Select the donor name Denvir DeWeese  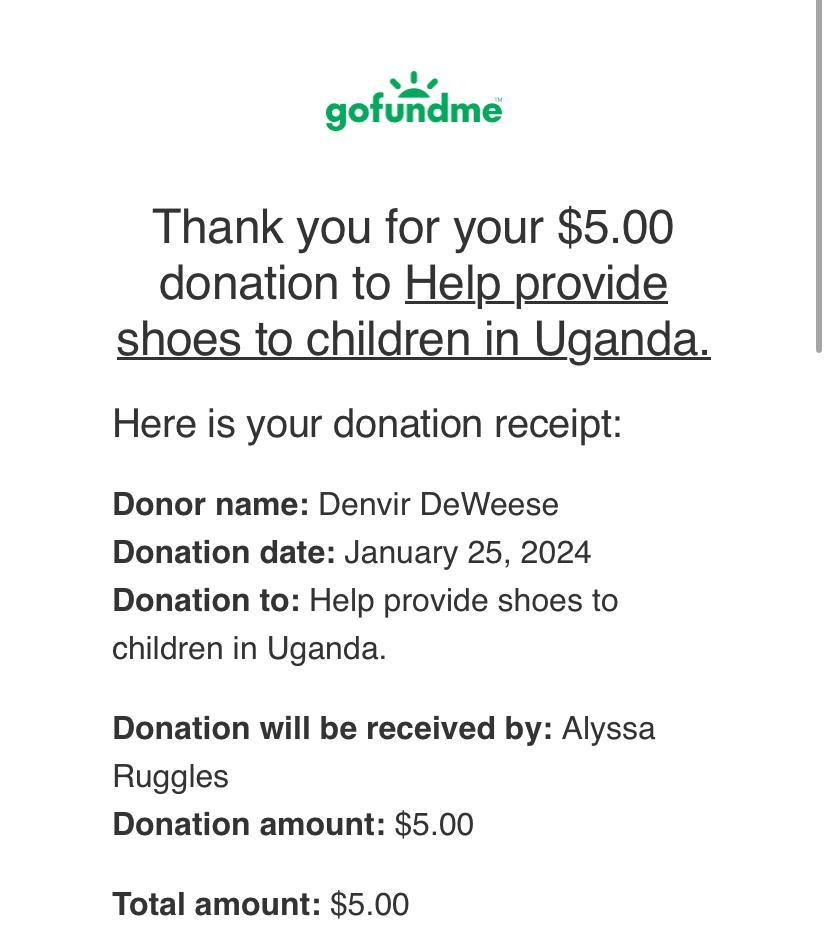[438, 504]
